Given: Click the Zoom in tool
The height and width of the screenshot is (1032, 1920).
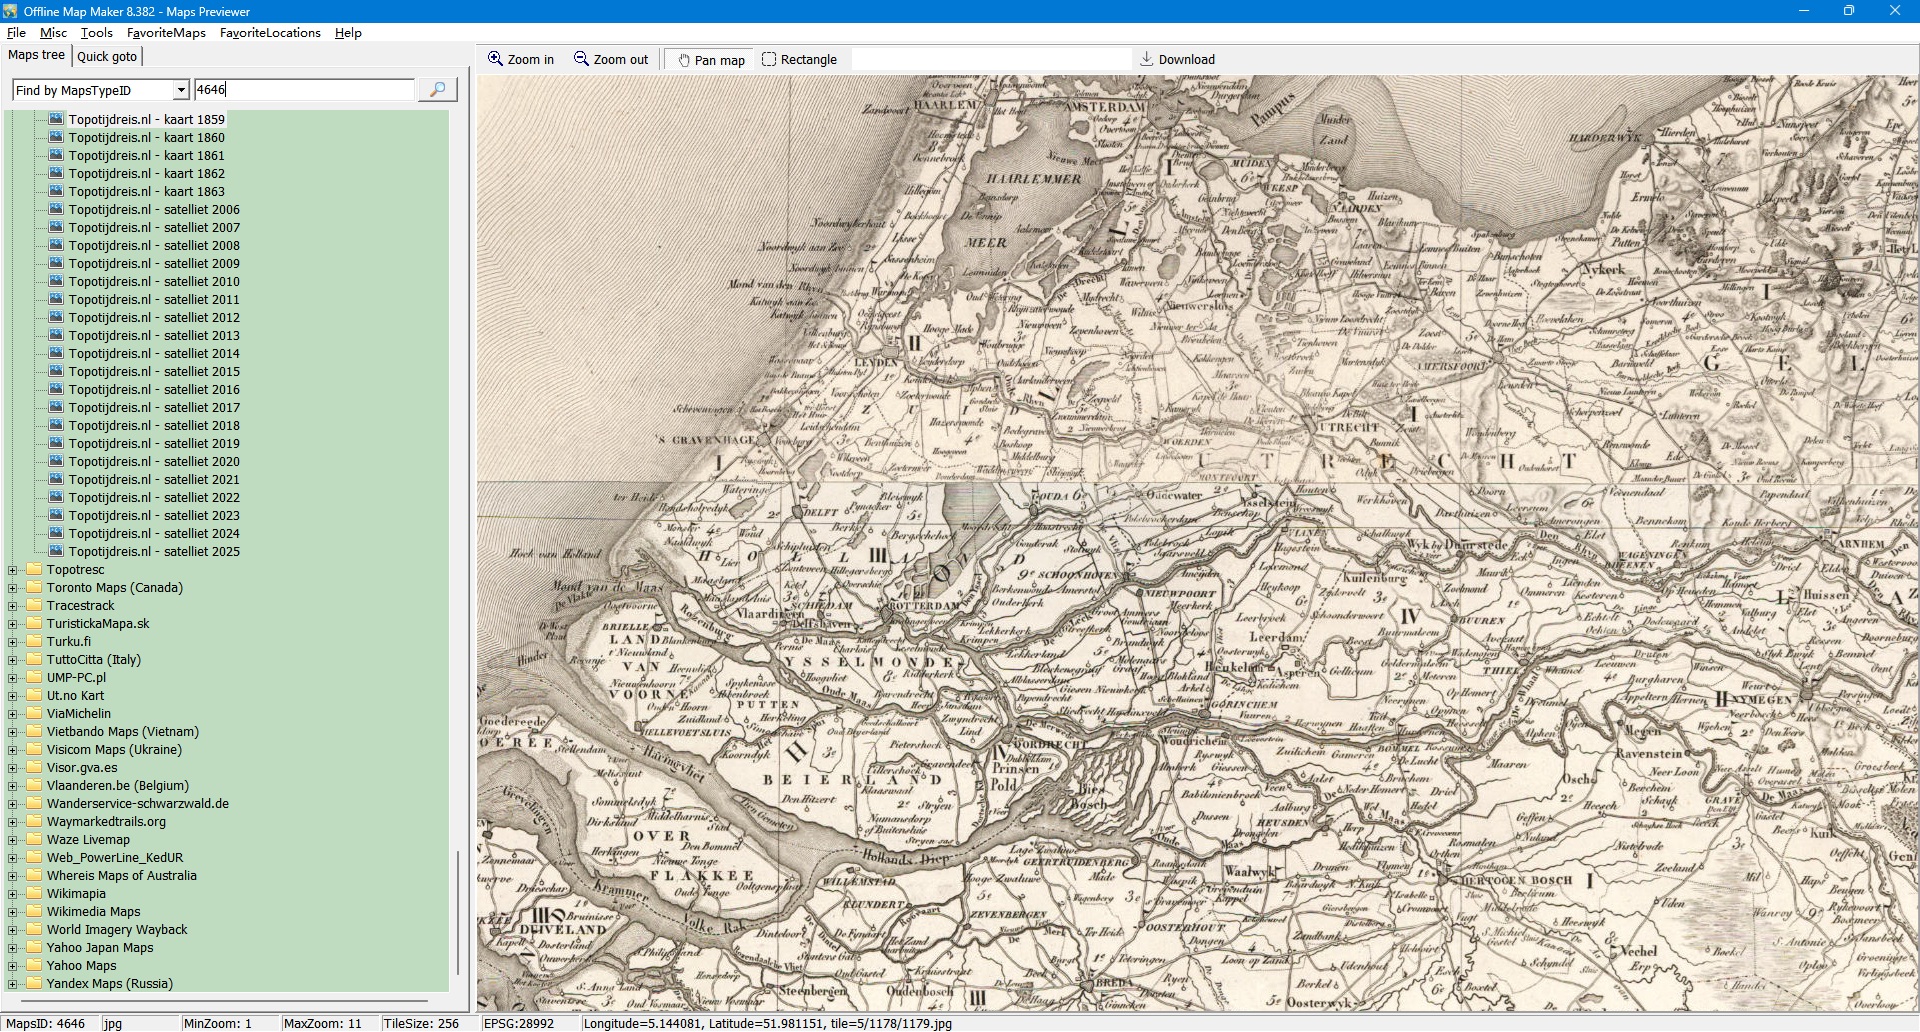Looking at the screenshot, I should (x=520, y=60).
